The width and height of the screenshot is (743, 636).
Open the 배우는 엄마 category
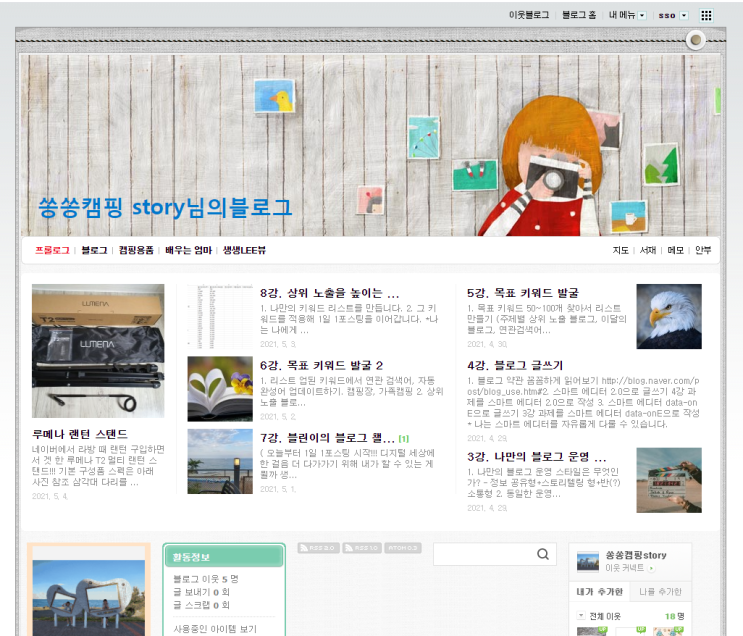188,250
